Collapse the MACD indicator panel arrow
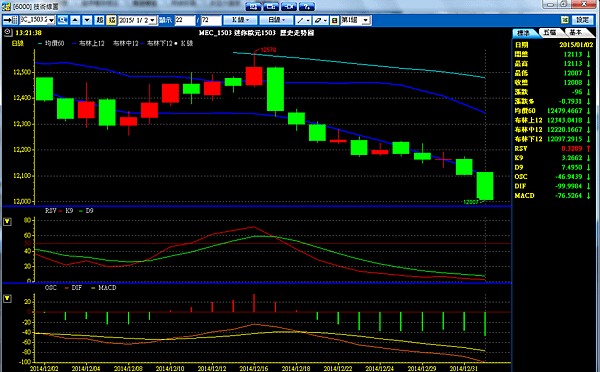The height and width of the screenshot is (372, 600). point(7,299)
